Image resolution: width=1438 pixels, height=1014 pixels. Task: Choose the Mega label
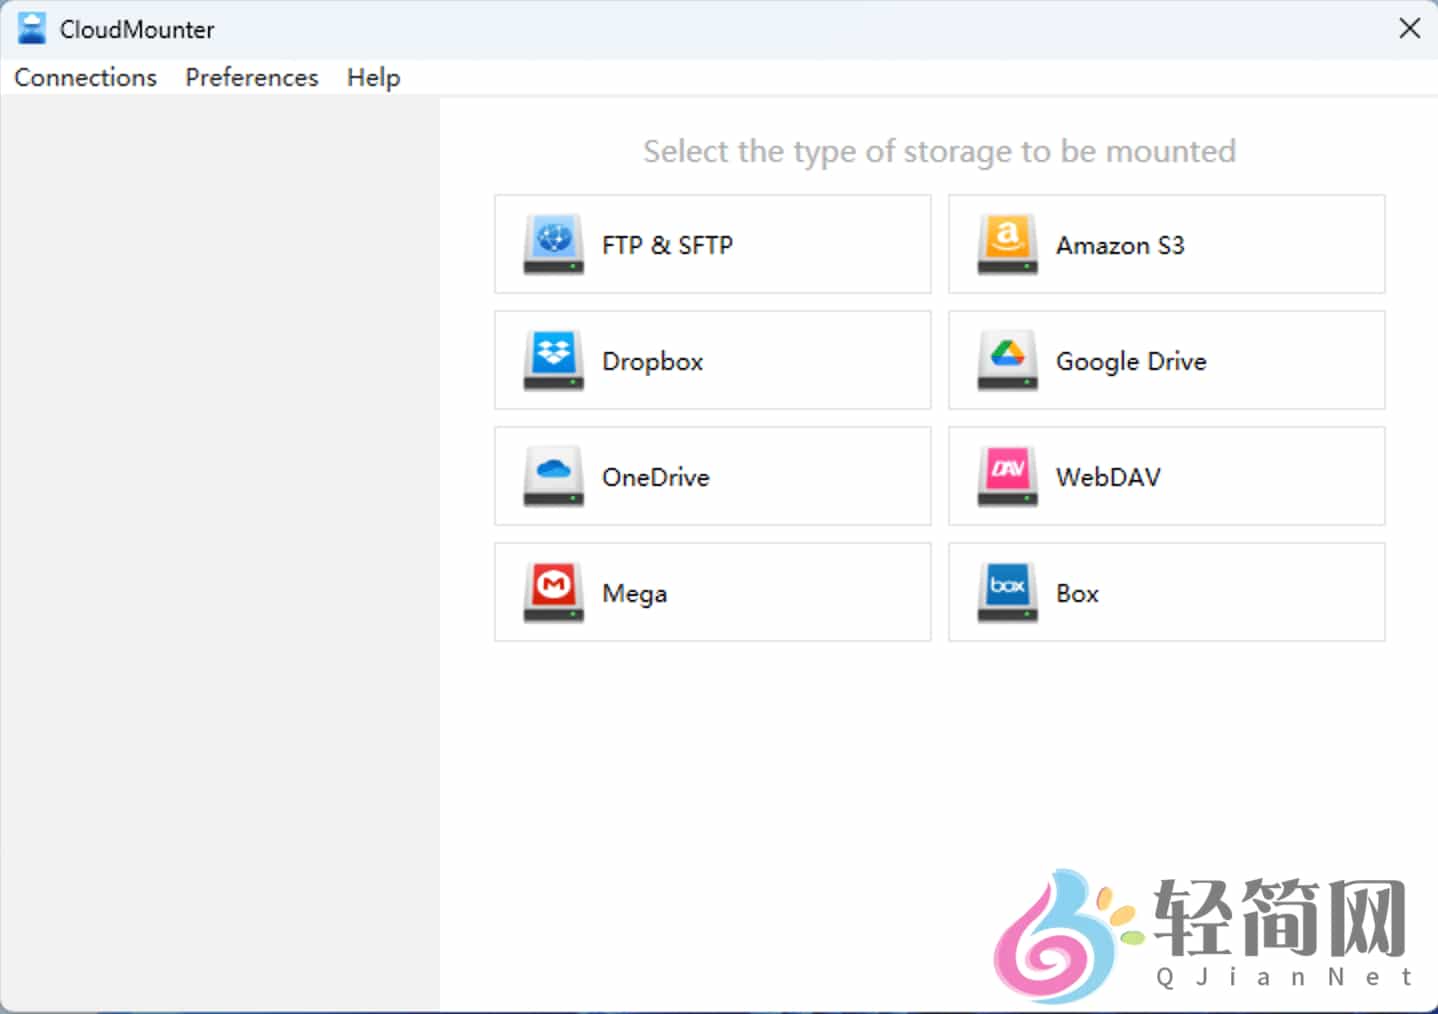click(x=634, y=594)
